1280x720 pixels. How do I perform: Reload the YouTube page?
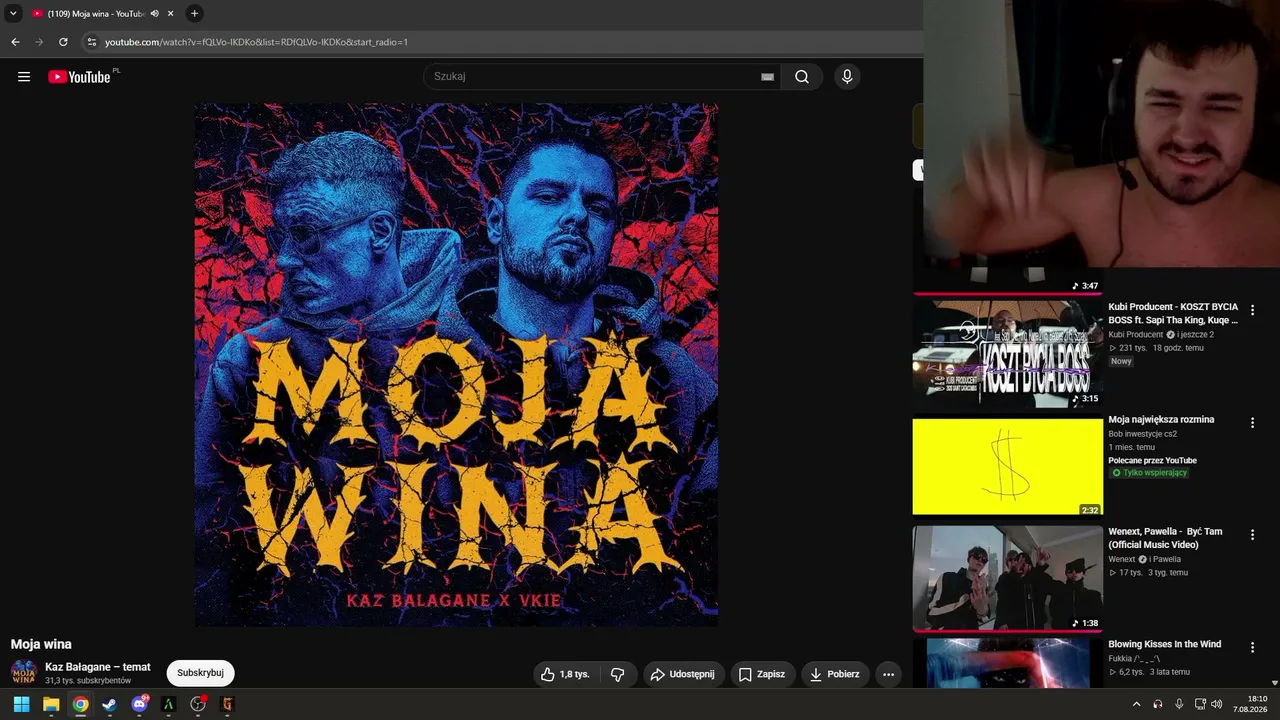63,42
